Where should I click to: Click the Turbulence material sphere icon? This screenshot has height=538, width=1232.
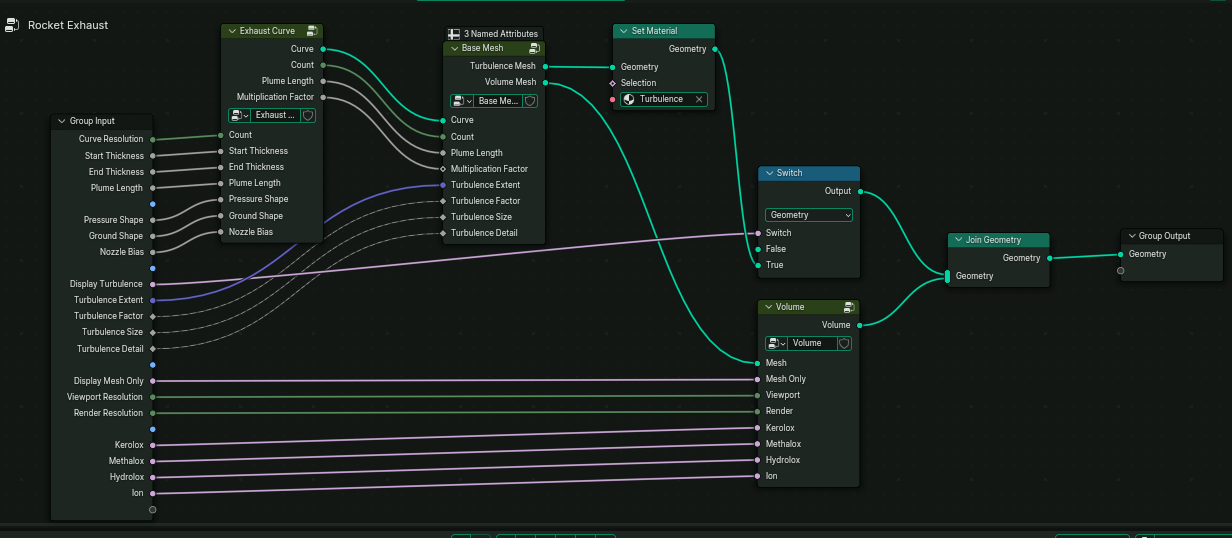[x=629, y=99]
